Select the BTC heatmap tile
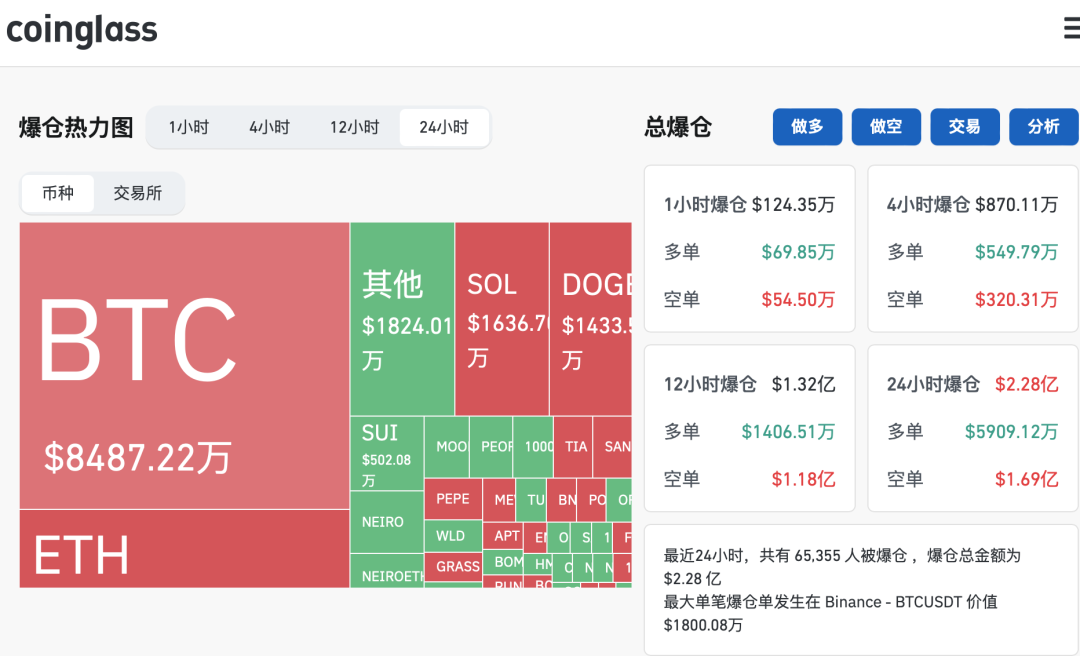 [x=185, y=366]
